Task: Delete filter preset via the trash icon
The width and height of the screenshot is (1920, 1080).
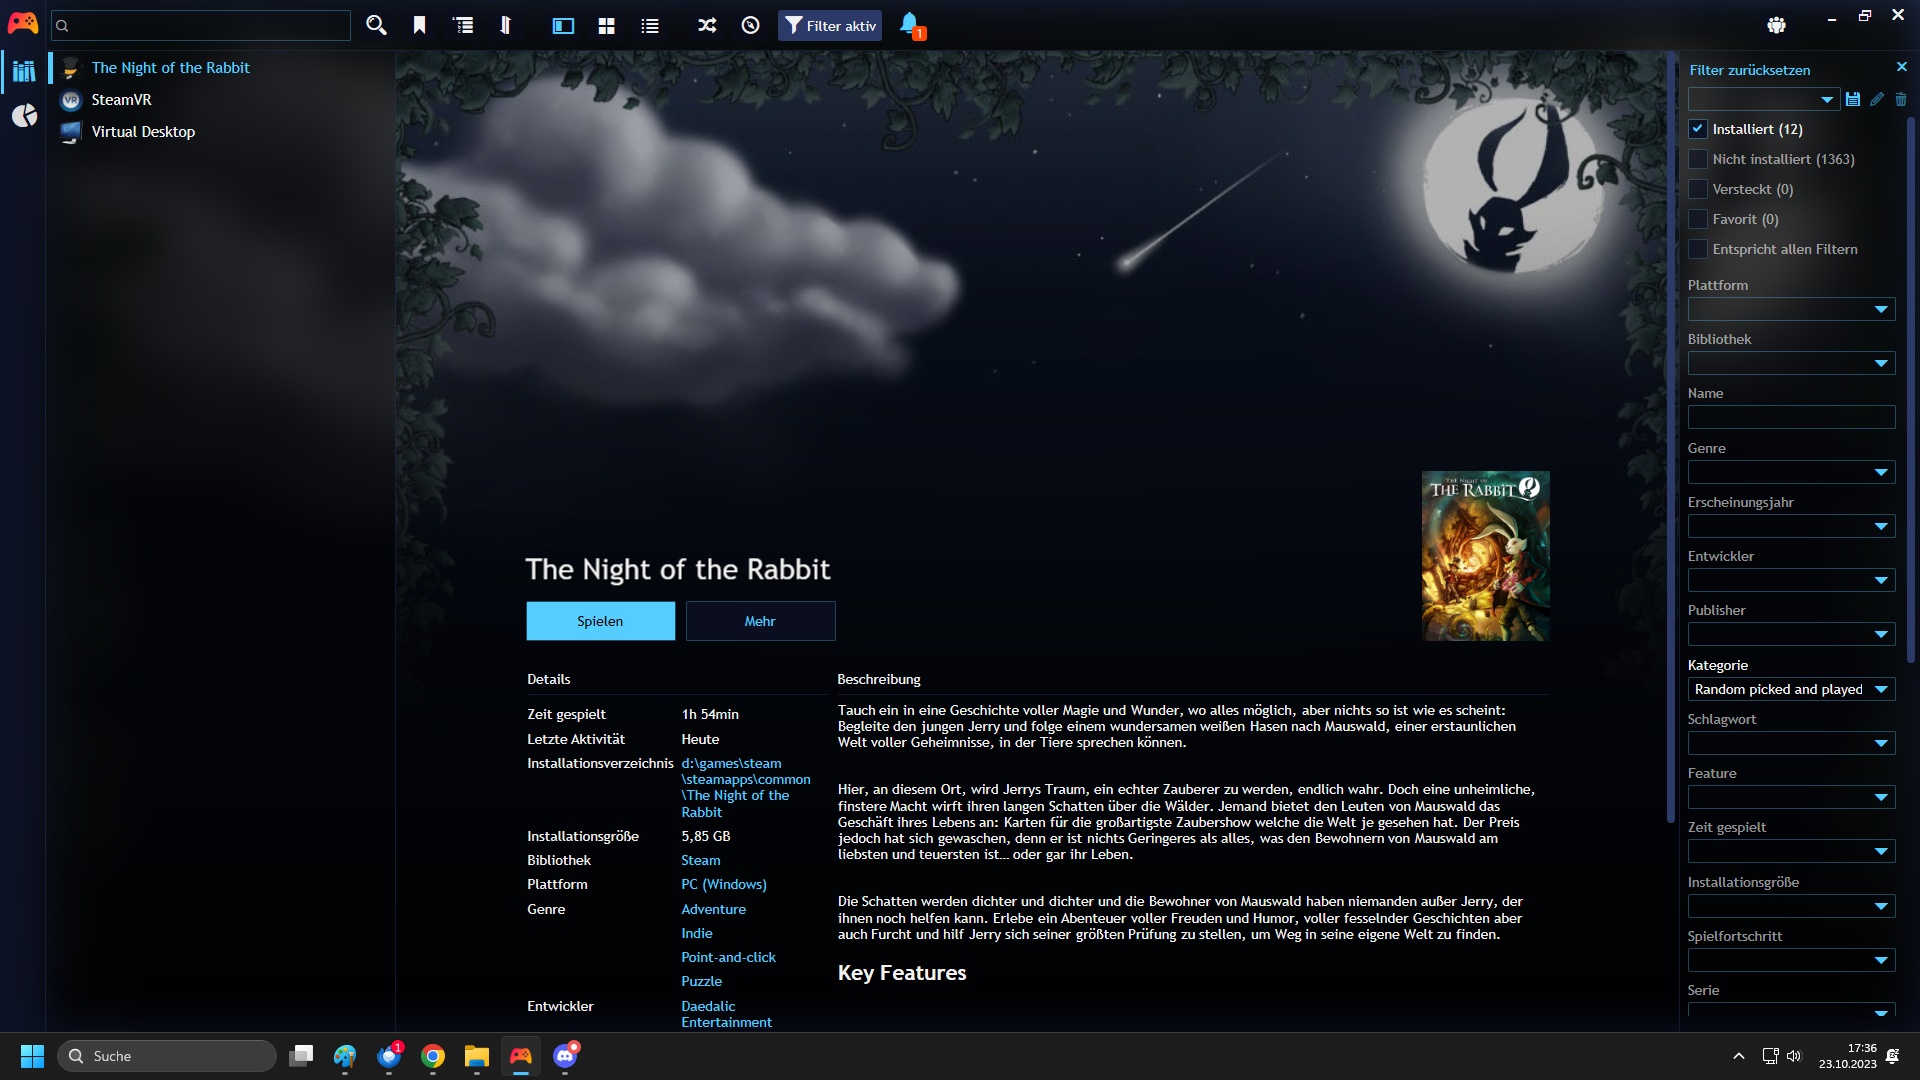Action: [x=1901, y=99]
